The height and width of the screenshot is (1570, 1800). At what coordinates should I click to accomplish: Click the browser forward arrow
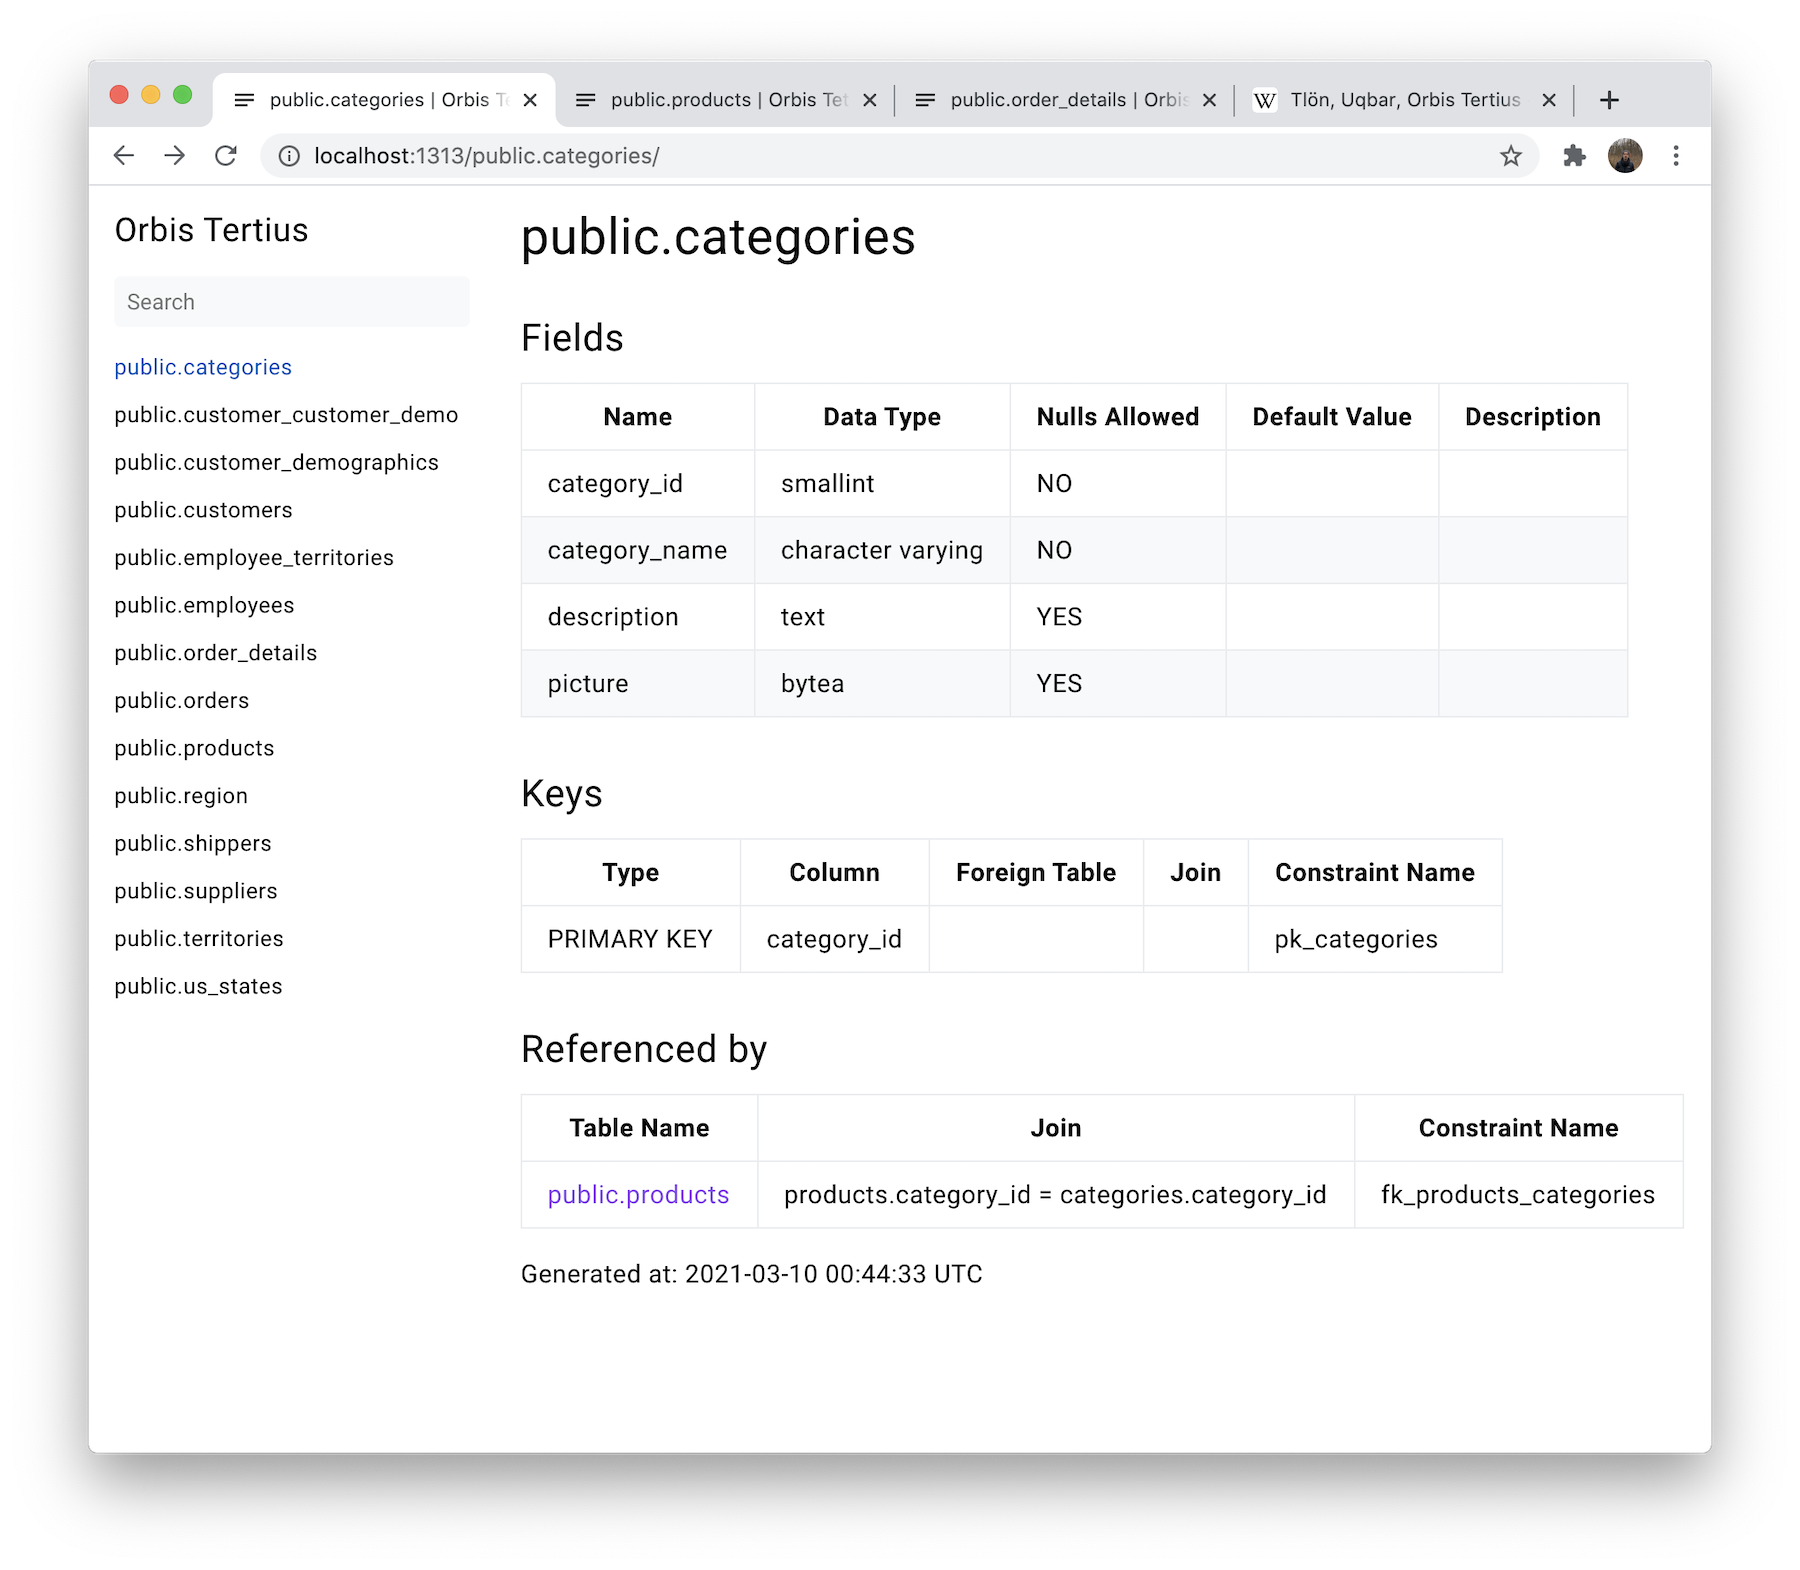tap(175, 155)
